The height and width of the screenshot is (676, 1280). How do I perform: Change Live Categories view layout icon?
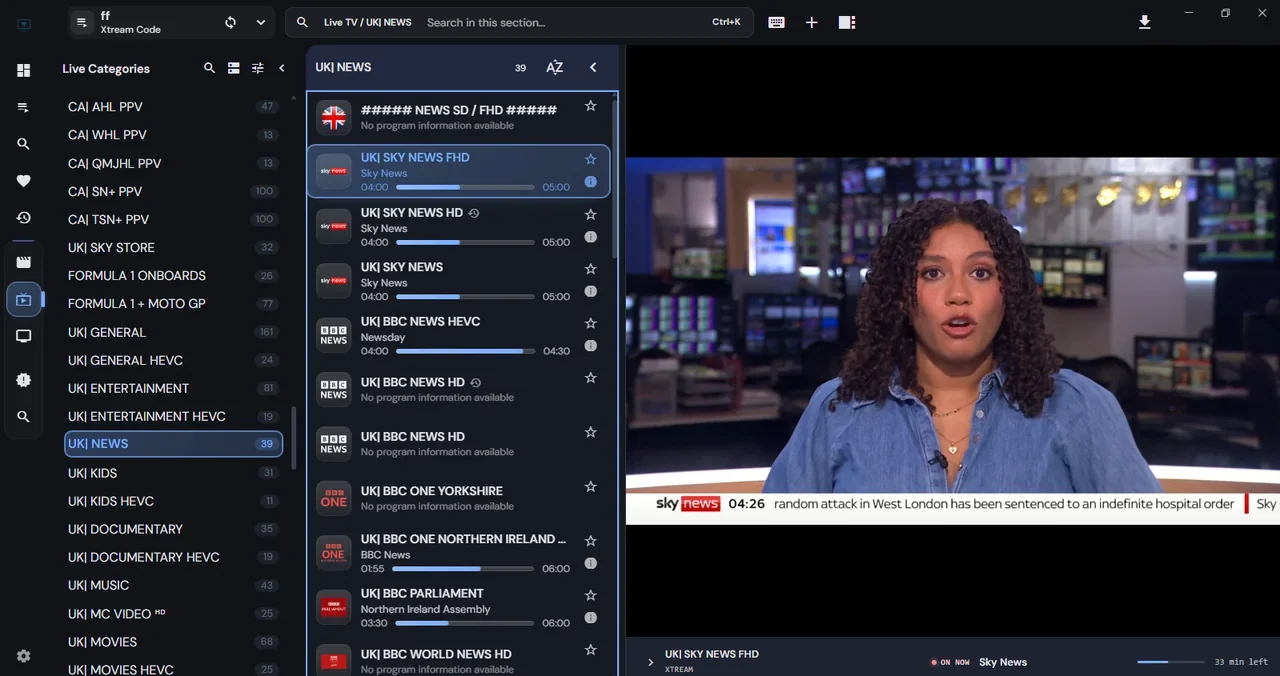tap(233, 68)
